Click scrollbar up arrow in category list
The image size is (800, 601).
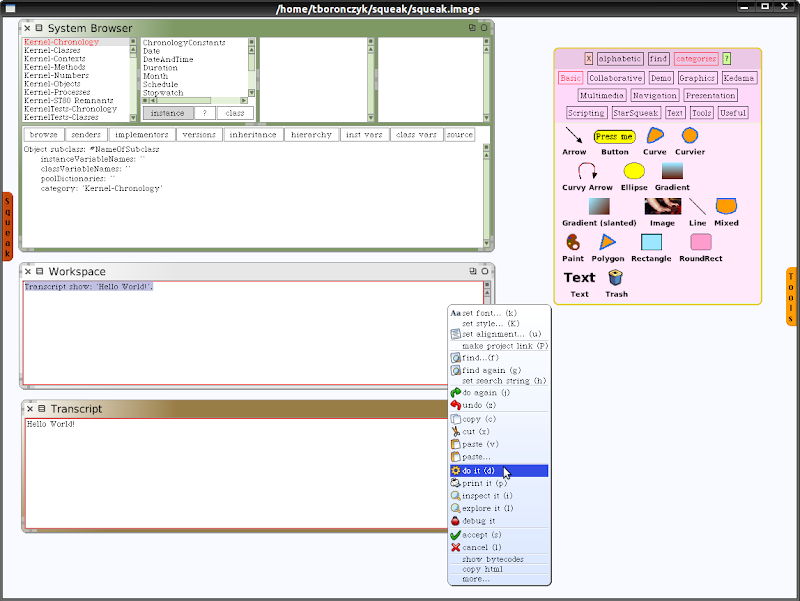coord(133,49)
